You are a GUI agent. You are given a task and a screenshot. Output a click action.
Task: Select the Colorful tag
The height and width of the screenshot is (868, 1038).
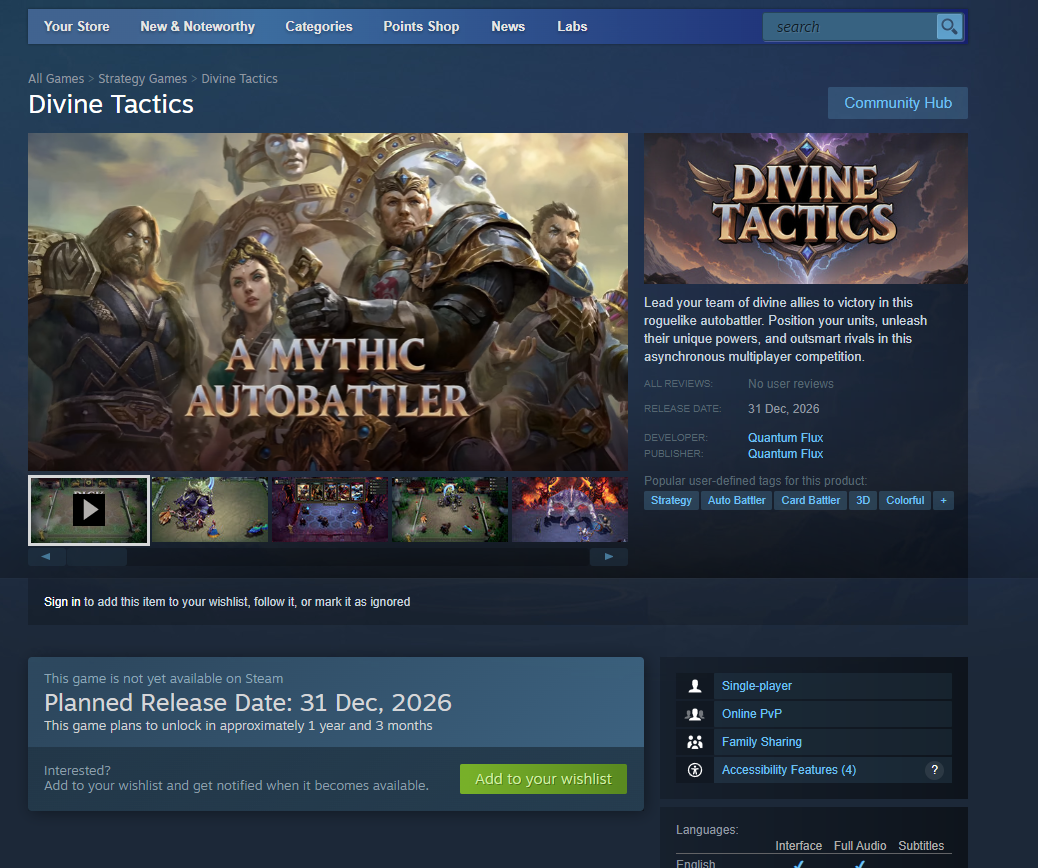[x=905, y=501]
